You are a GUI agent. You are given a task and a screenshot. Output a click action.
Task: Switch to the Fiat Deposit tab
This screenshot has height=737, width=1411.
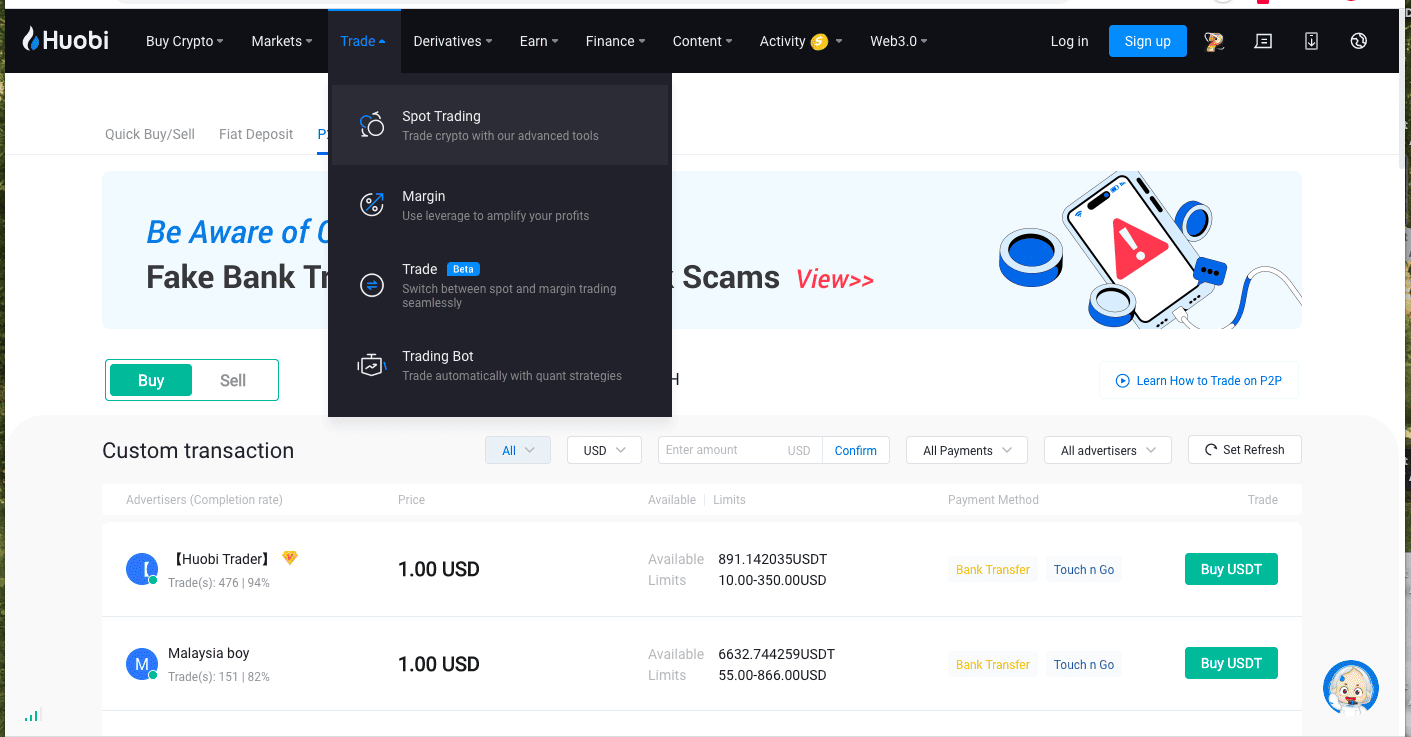tap(256, 134)
